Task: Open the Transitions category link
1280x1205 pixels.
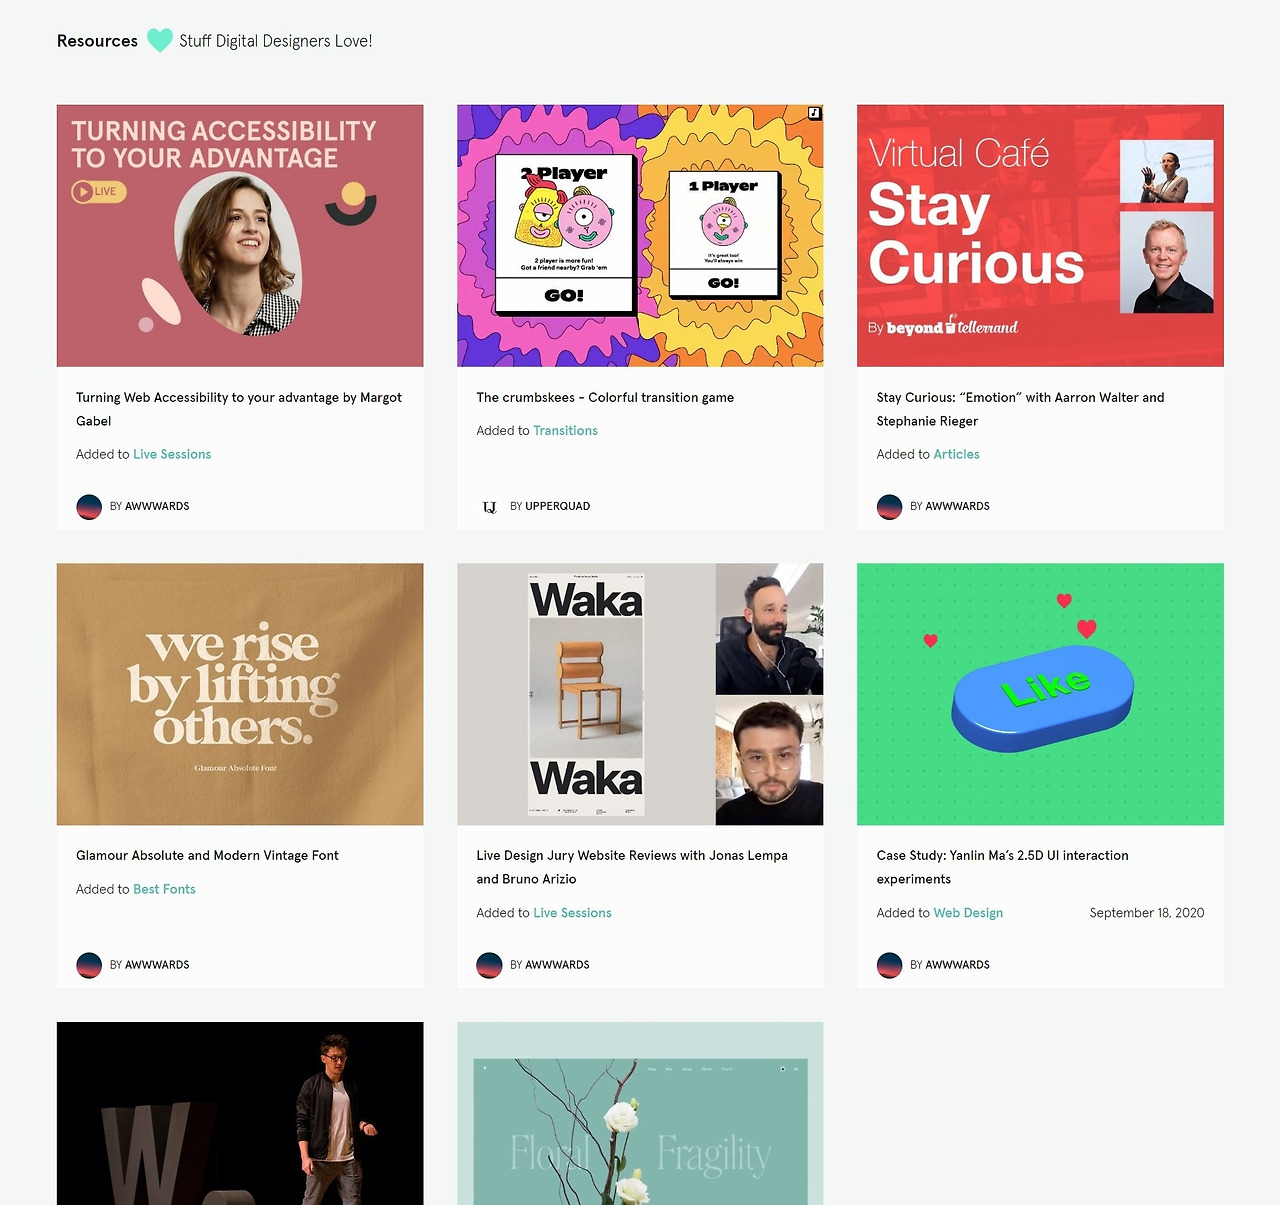Action: tap(565, 431)
